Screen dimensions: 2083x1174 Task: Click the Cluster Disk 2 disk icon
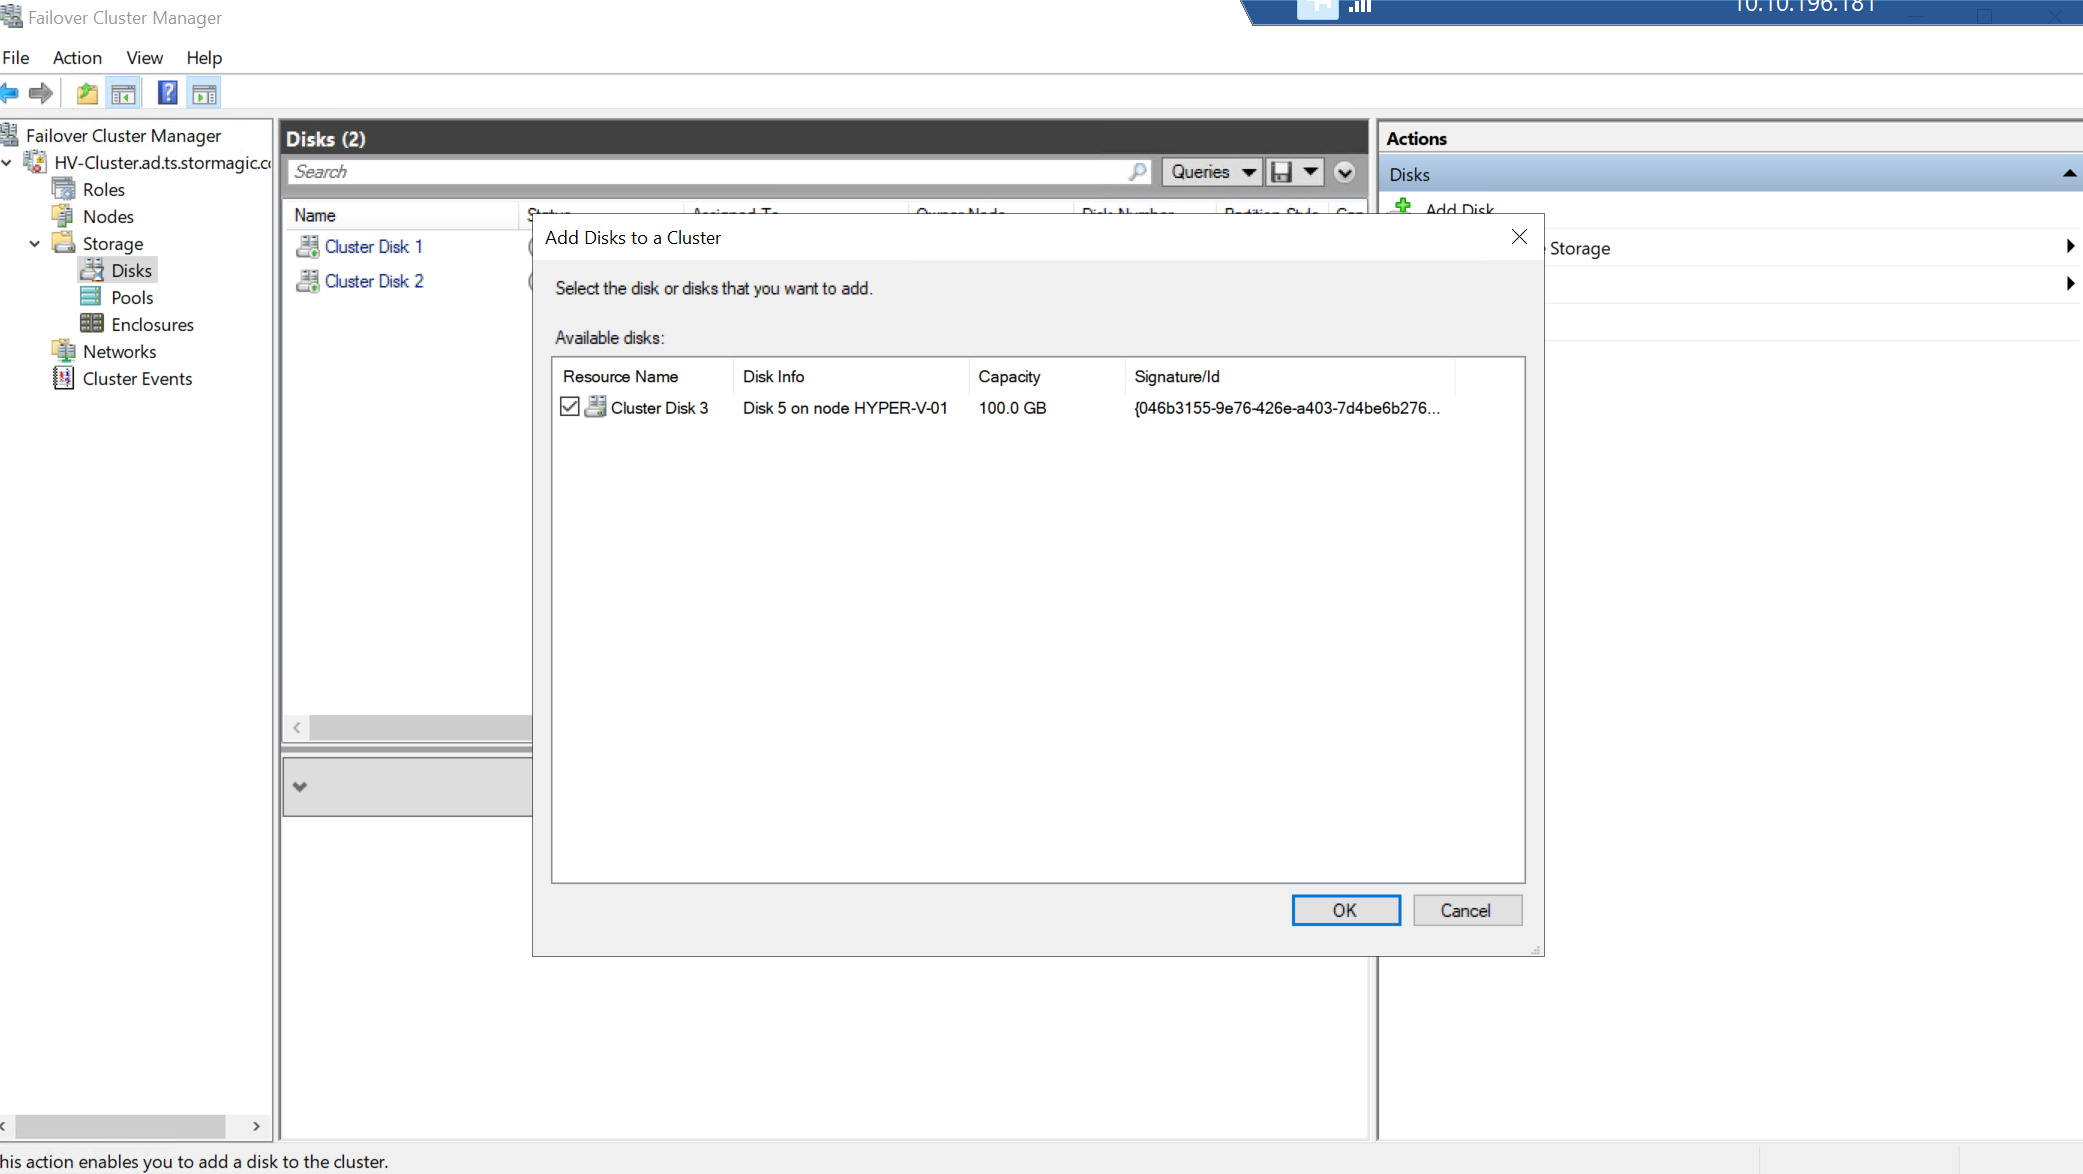click(308, 281)
